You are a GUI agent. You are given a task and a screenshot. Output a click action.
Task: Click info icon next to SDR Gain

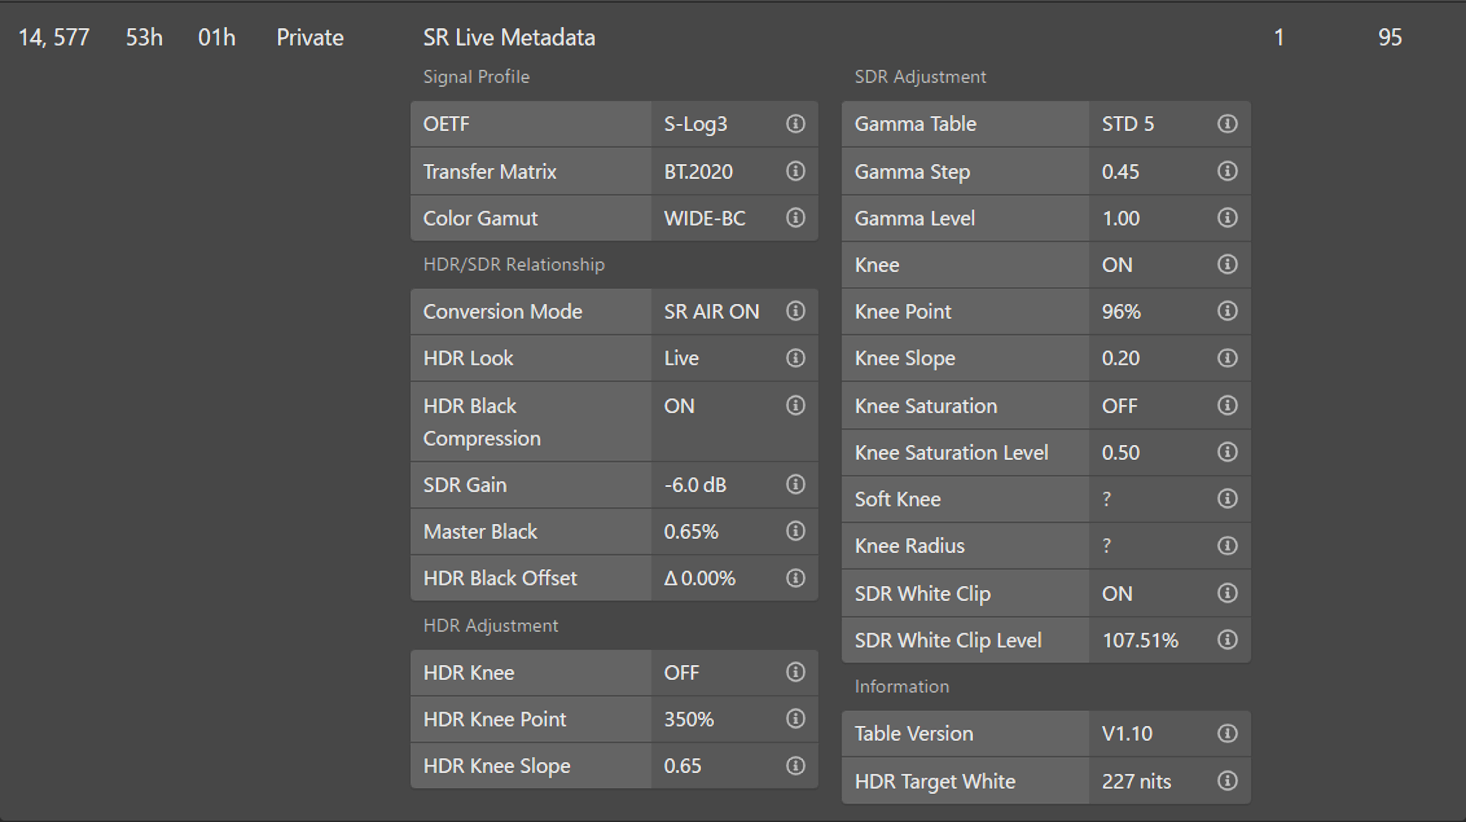click(795, 484)
